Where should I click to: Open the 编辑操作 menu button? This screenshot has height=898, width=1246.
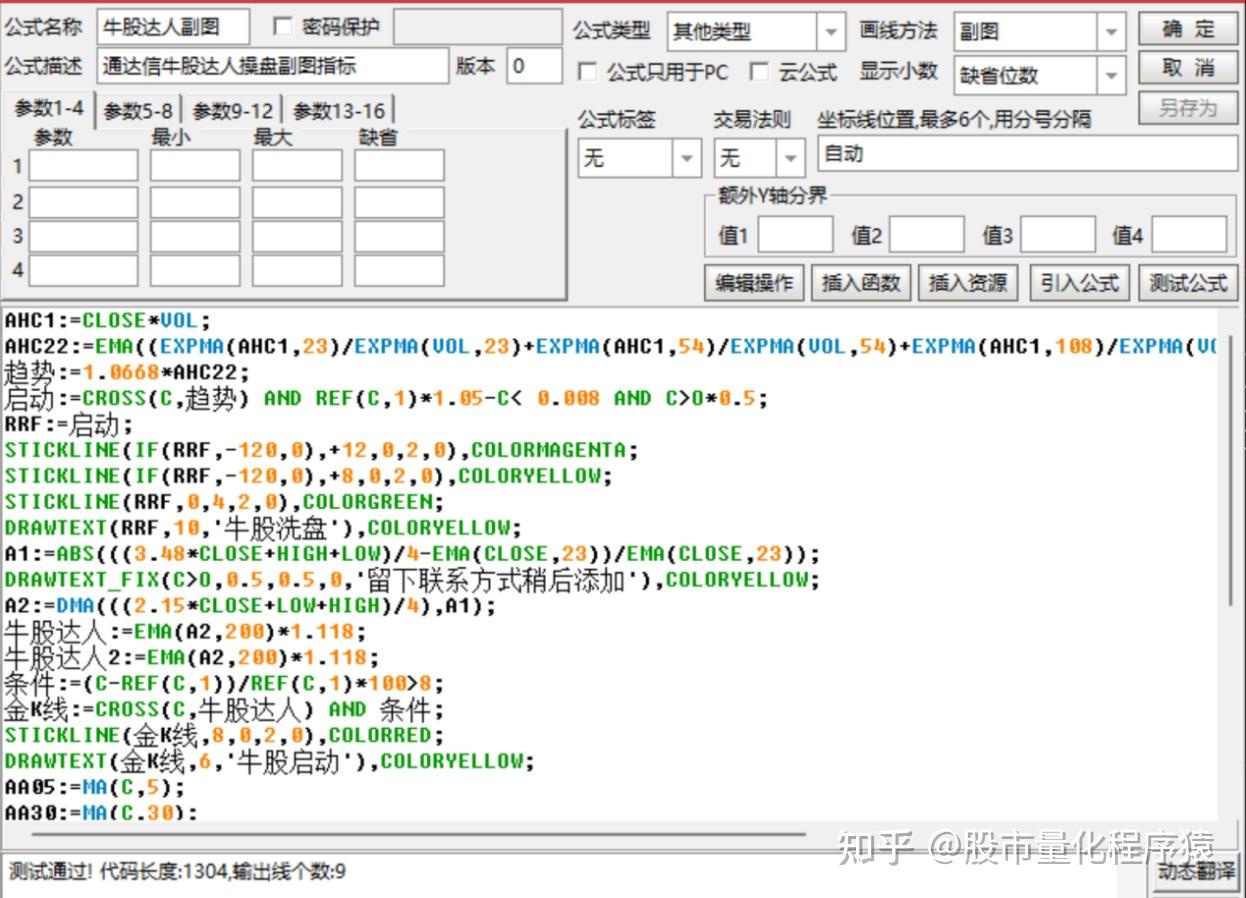point(754,283)
